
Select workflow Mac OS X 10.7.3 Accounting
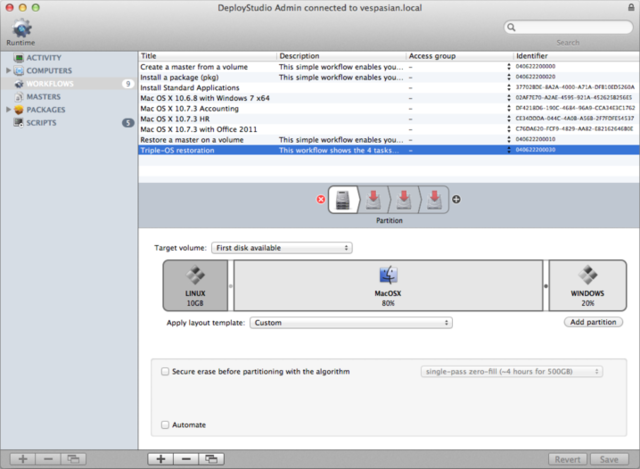click(x=389, y=108)
